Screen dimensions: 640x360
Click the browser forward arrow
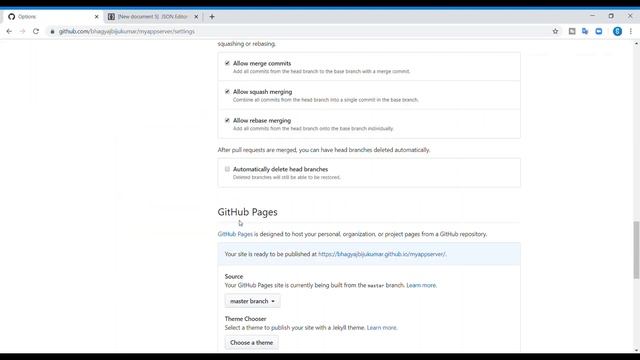click(22, 31)
